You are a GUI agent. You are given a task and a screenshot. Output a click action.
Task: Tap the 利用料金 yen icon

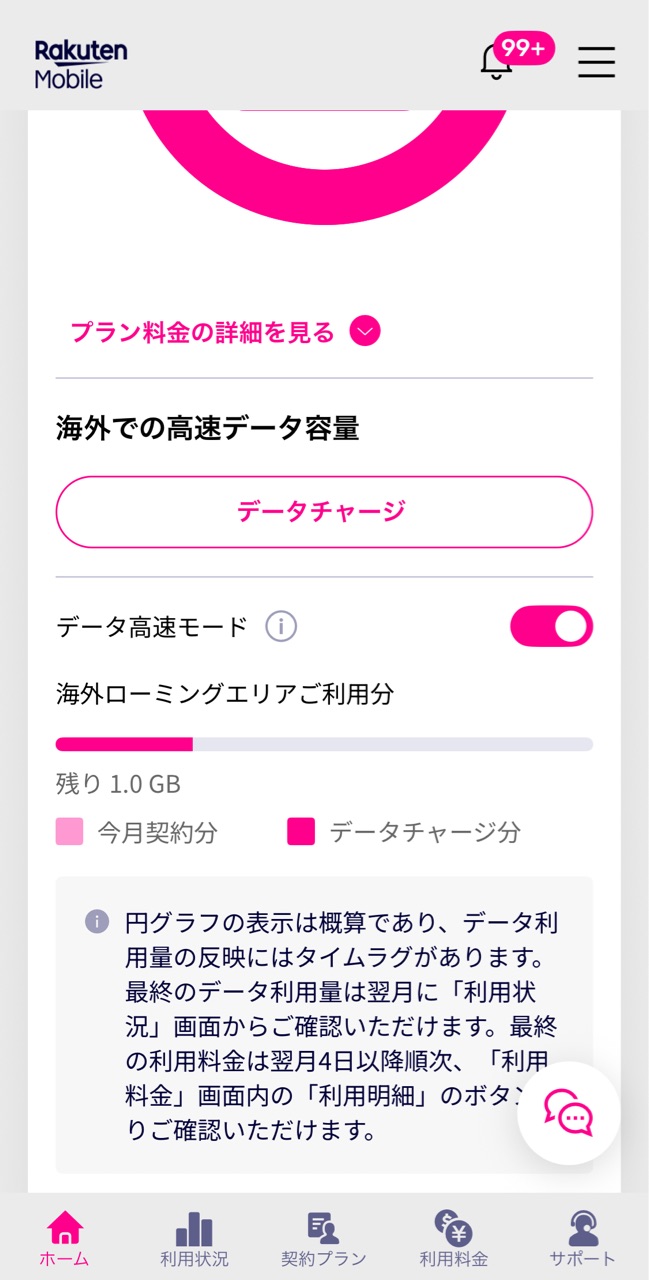[x=453, y=1228]
